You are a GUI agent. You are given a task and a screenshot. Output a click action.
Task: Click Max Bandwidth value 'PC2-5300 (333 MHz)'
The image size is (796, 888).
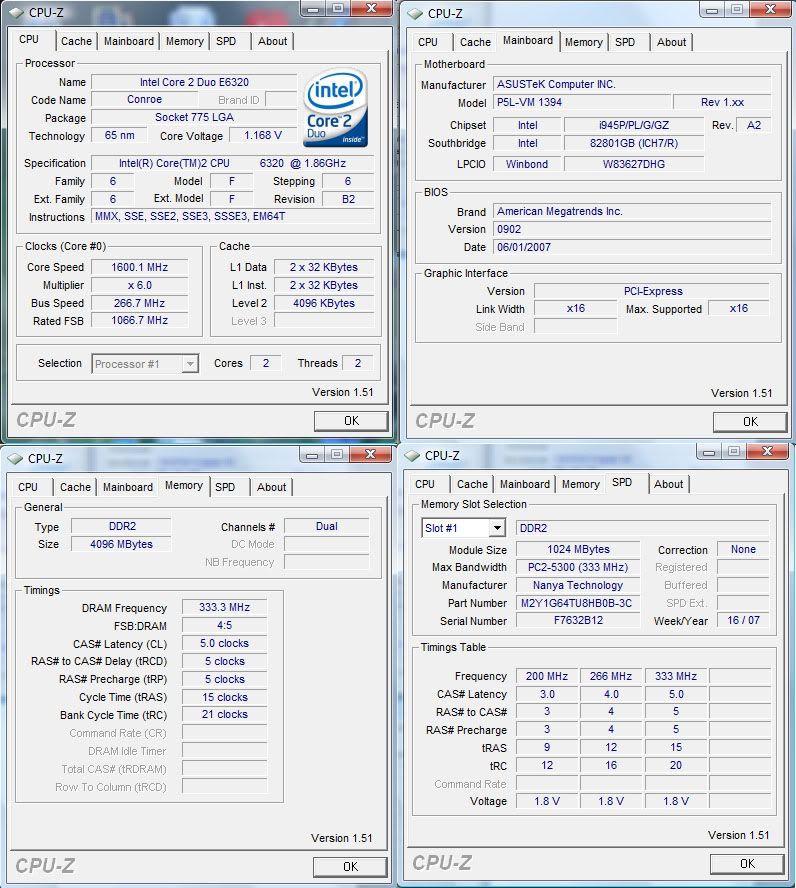coord(578,567)
